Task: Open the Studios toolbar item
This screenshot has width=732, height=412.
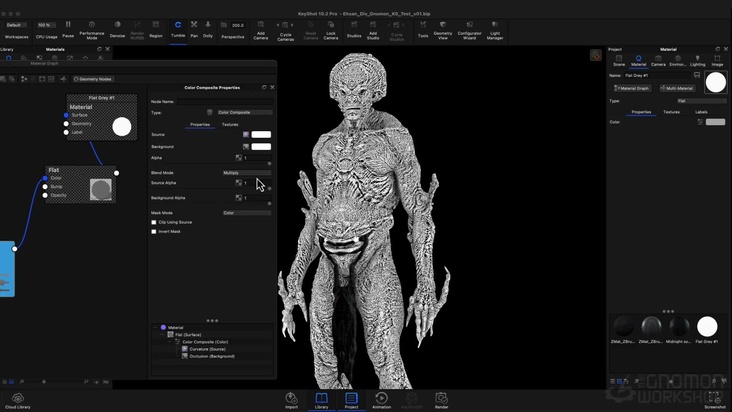Action: (354, 29)
